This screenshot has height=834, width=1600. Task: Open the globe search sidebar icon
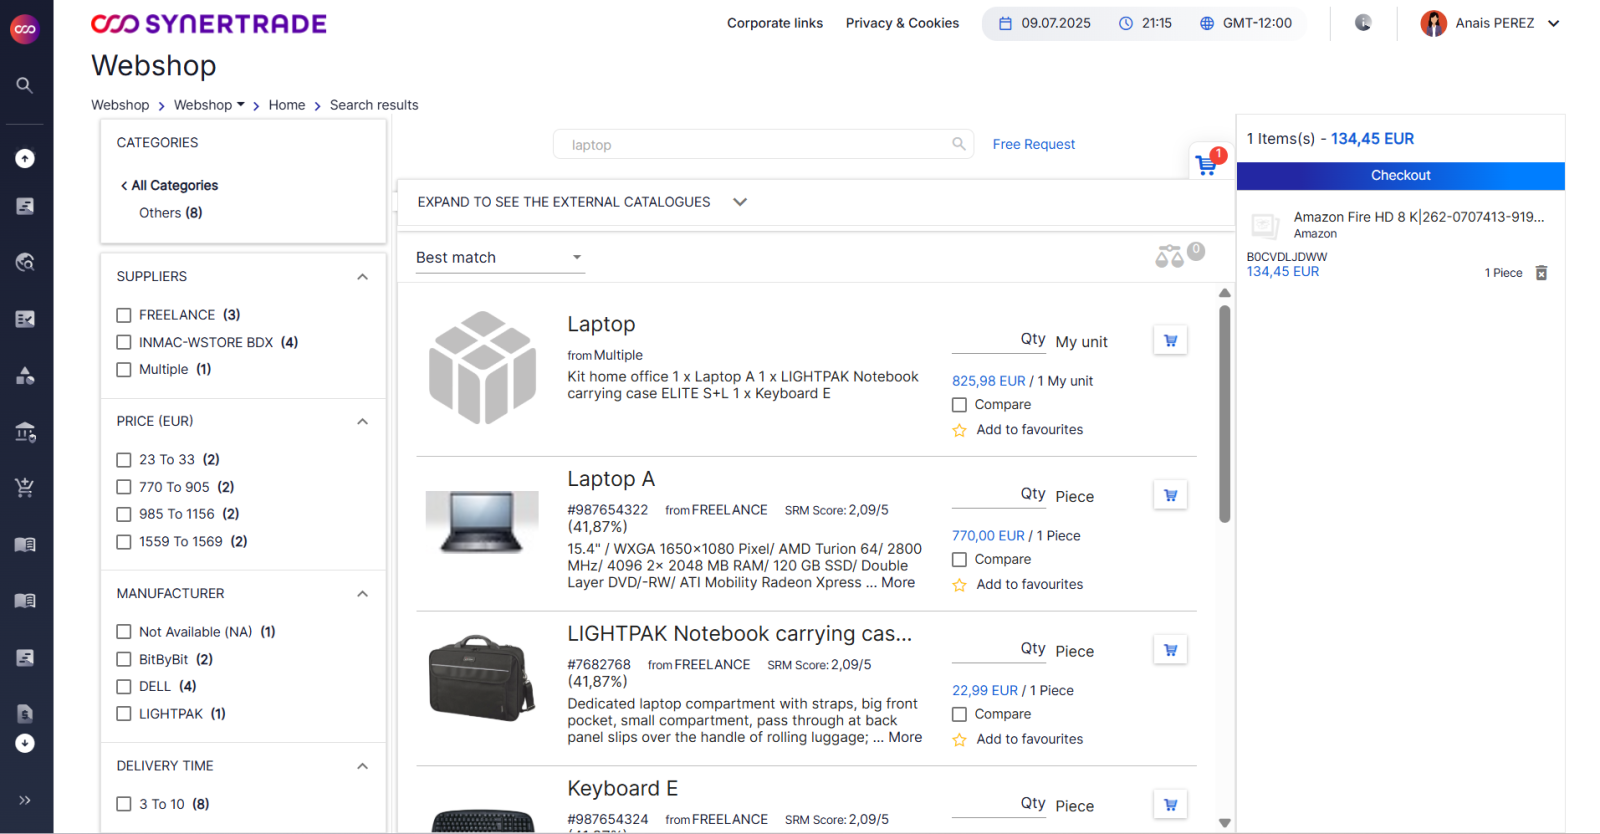pos(25,262)
